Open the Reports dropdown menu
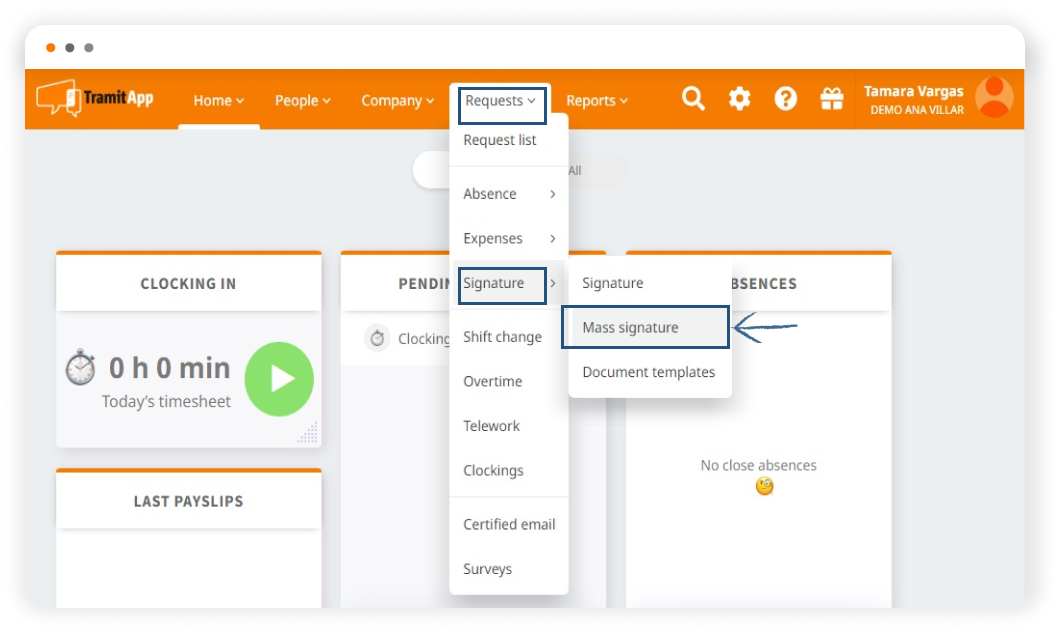Image resolution: width=1061 pixels, height=633 pixels. click(x=596, y=100)
